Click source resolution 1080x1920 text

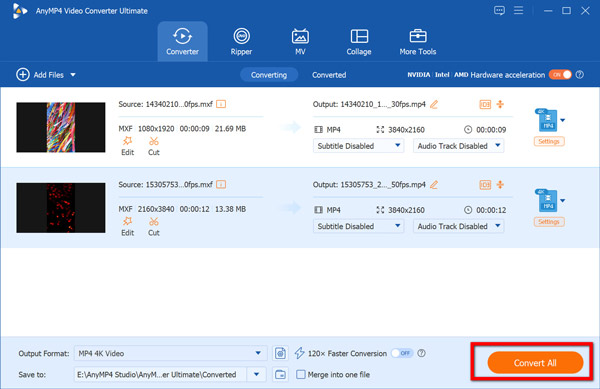point(156,129)
